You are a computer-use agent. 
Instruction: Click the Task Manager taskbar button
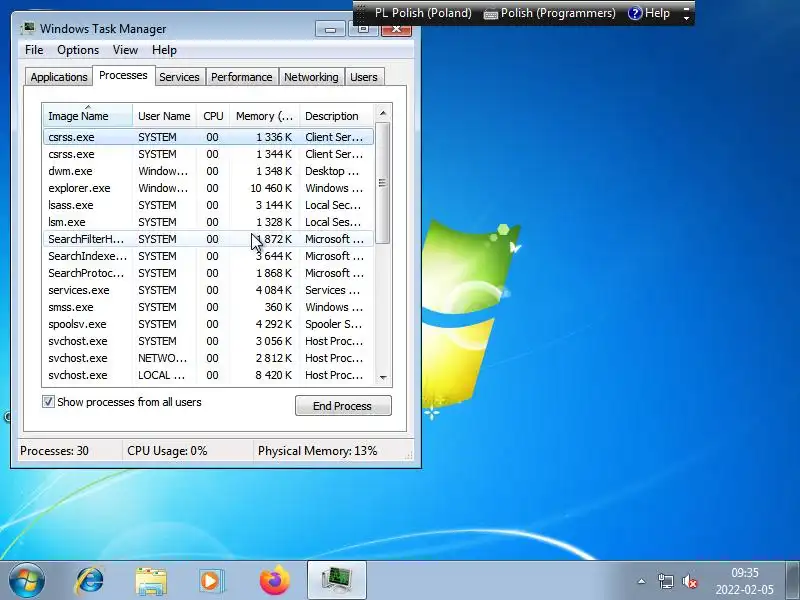click(337, 580)
